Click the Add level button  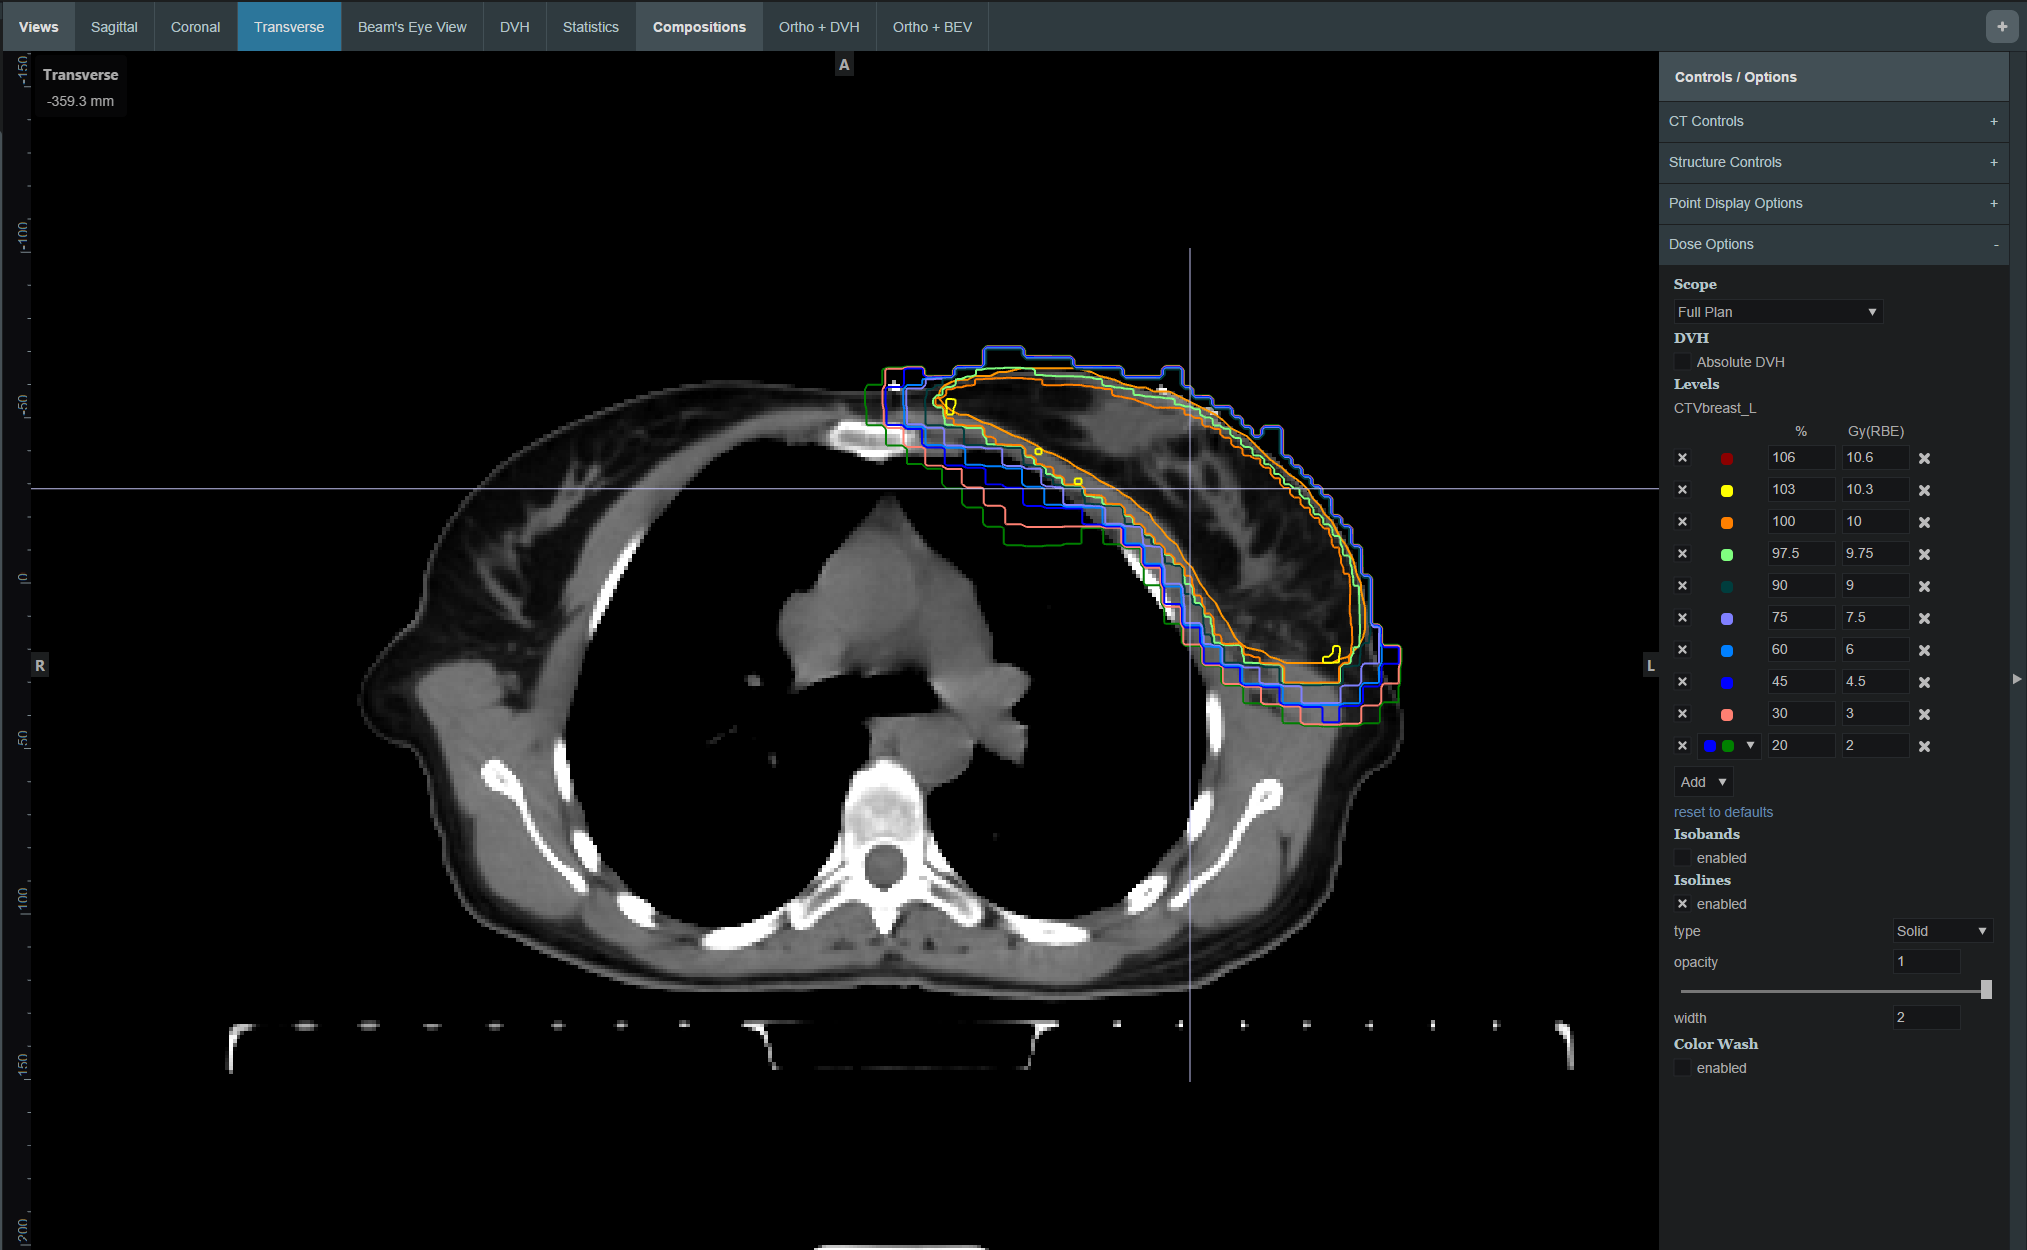coord(1702,782)
